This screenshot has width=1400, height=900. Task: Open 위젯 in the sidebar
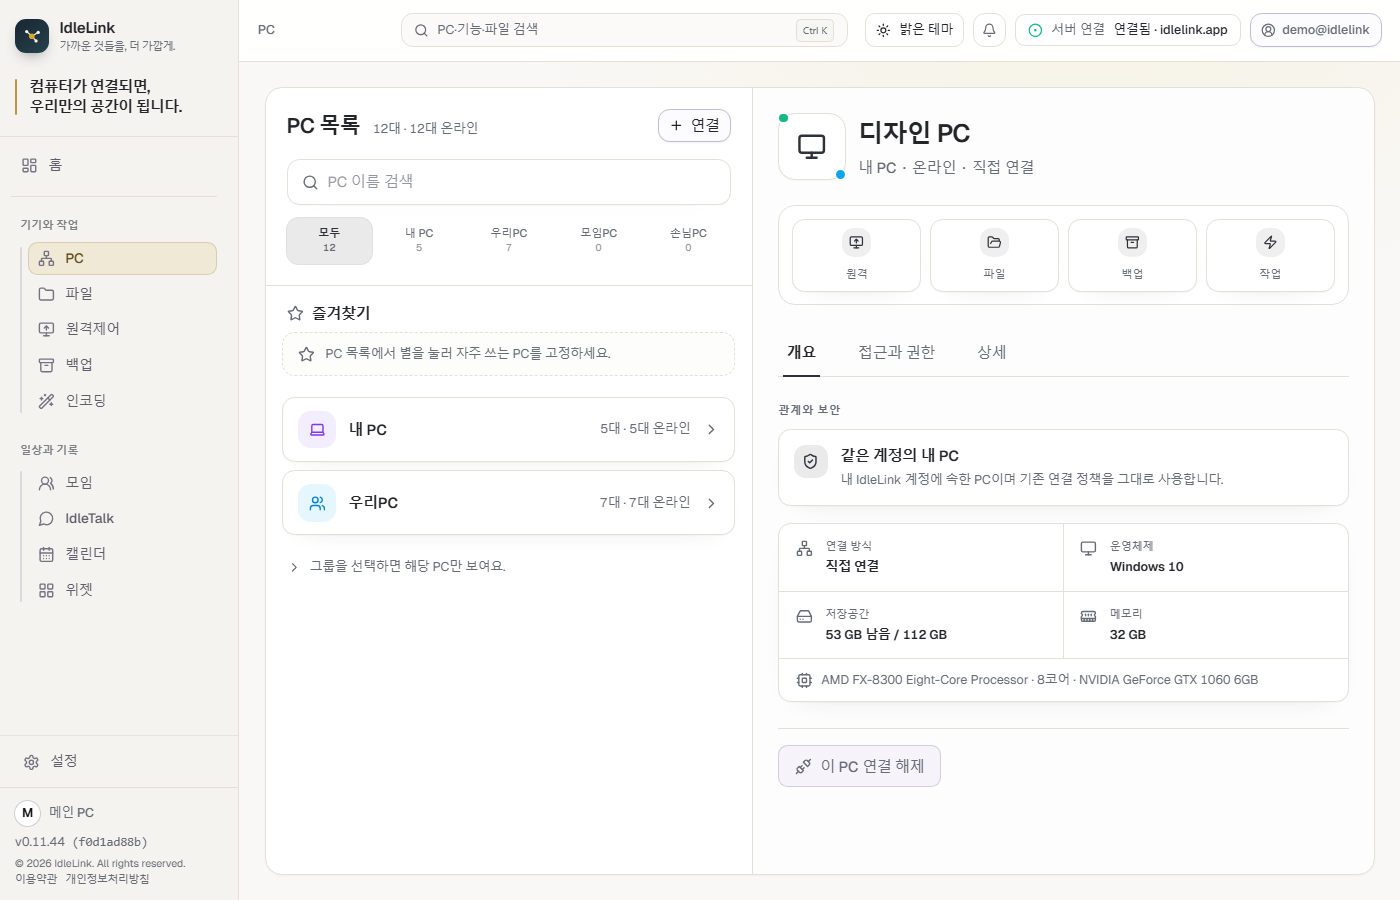click(x=122, y=590)
